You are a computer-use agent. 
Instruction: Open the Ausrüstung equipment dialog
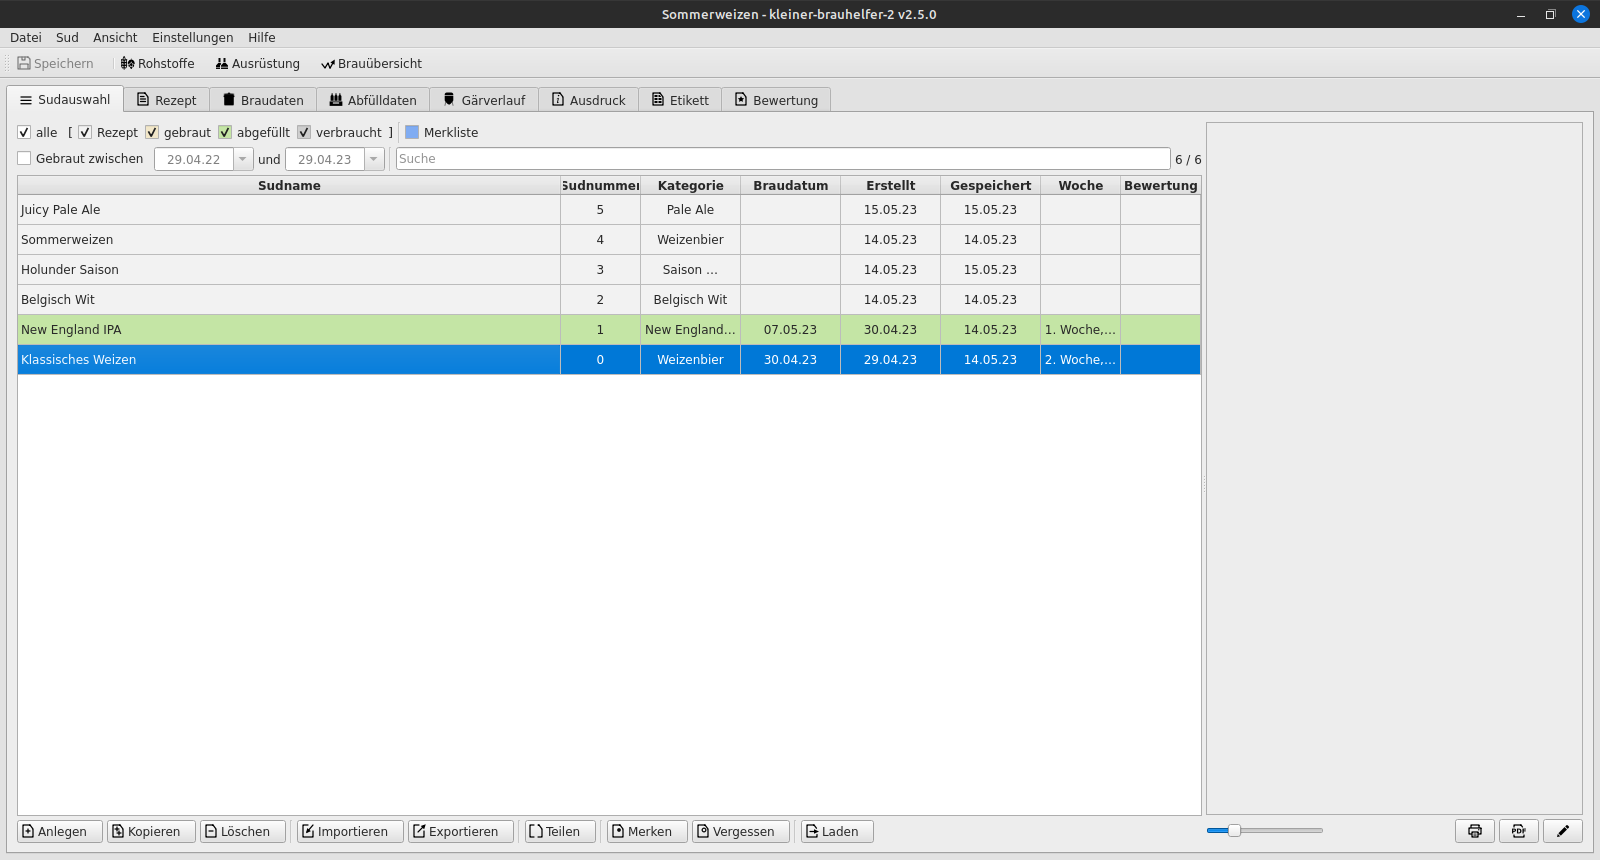coord(257,63)
